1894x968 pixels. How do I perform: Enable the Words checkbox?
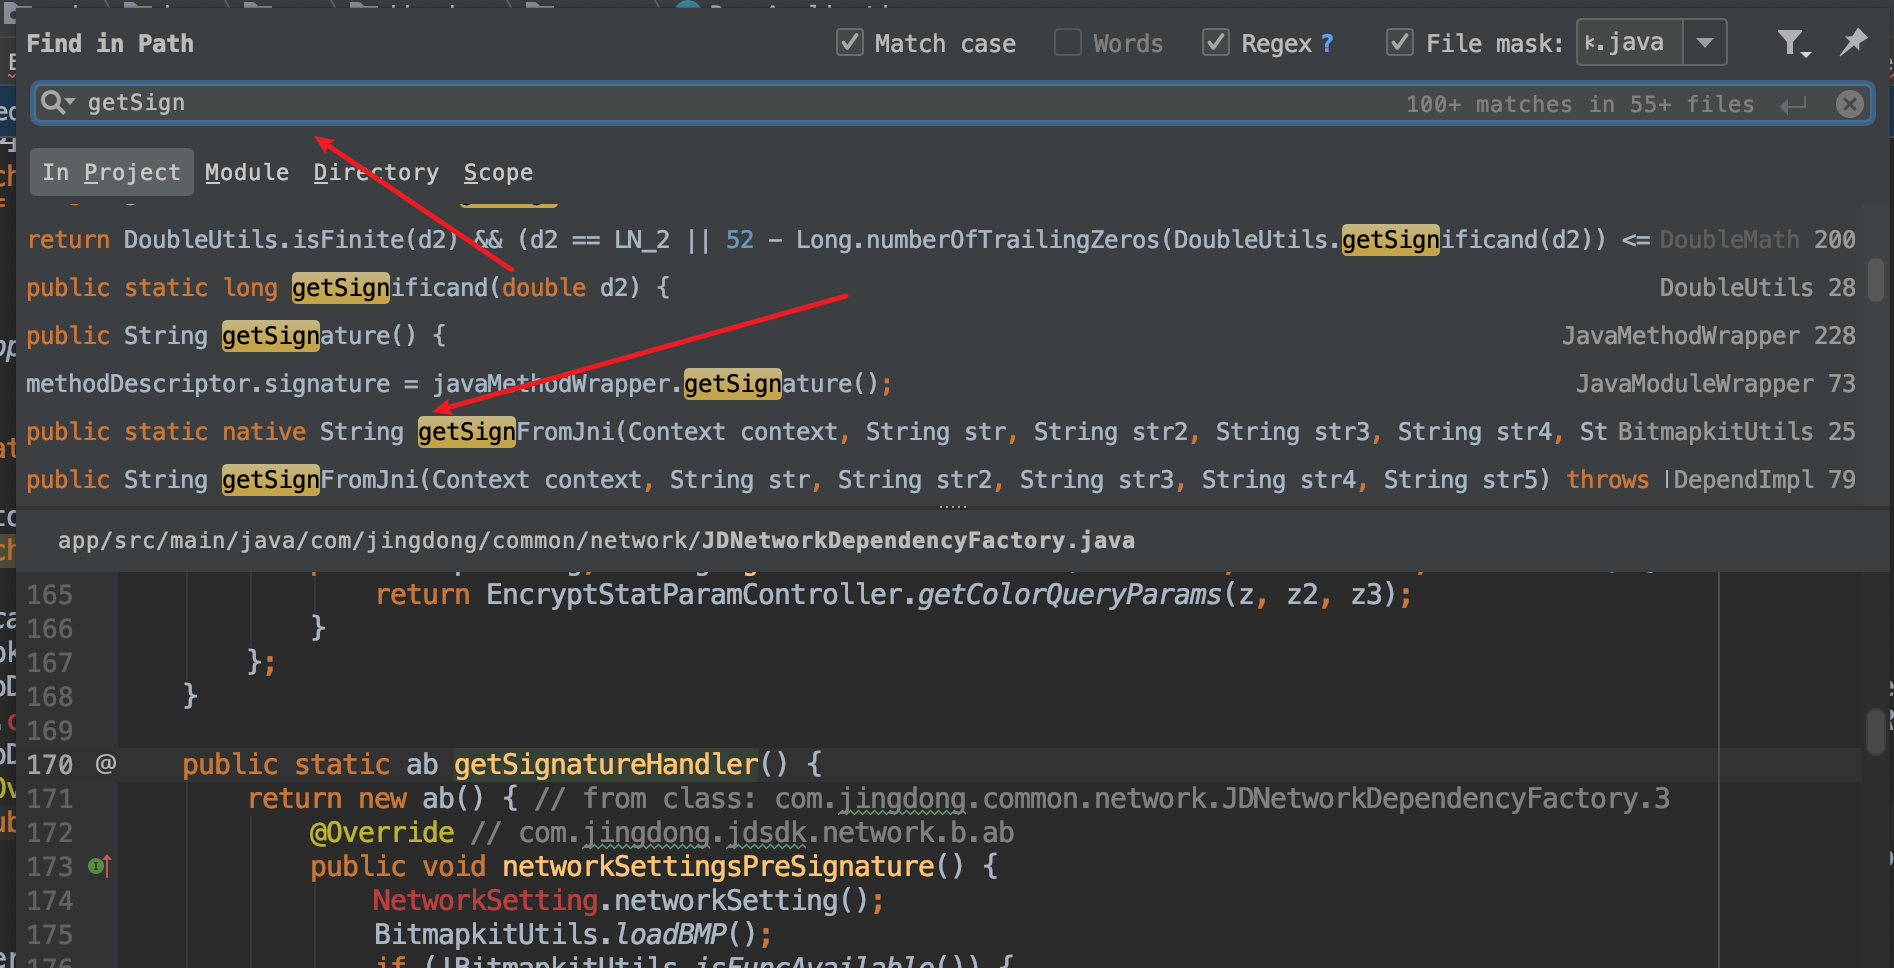[1068, 43]
